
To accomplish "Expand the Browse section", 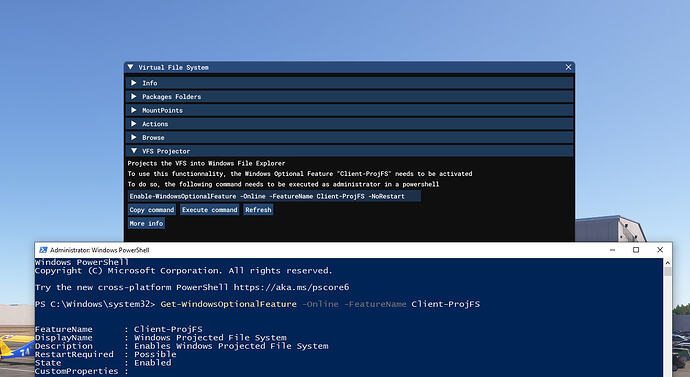I will [x=350, y=137].
